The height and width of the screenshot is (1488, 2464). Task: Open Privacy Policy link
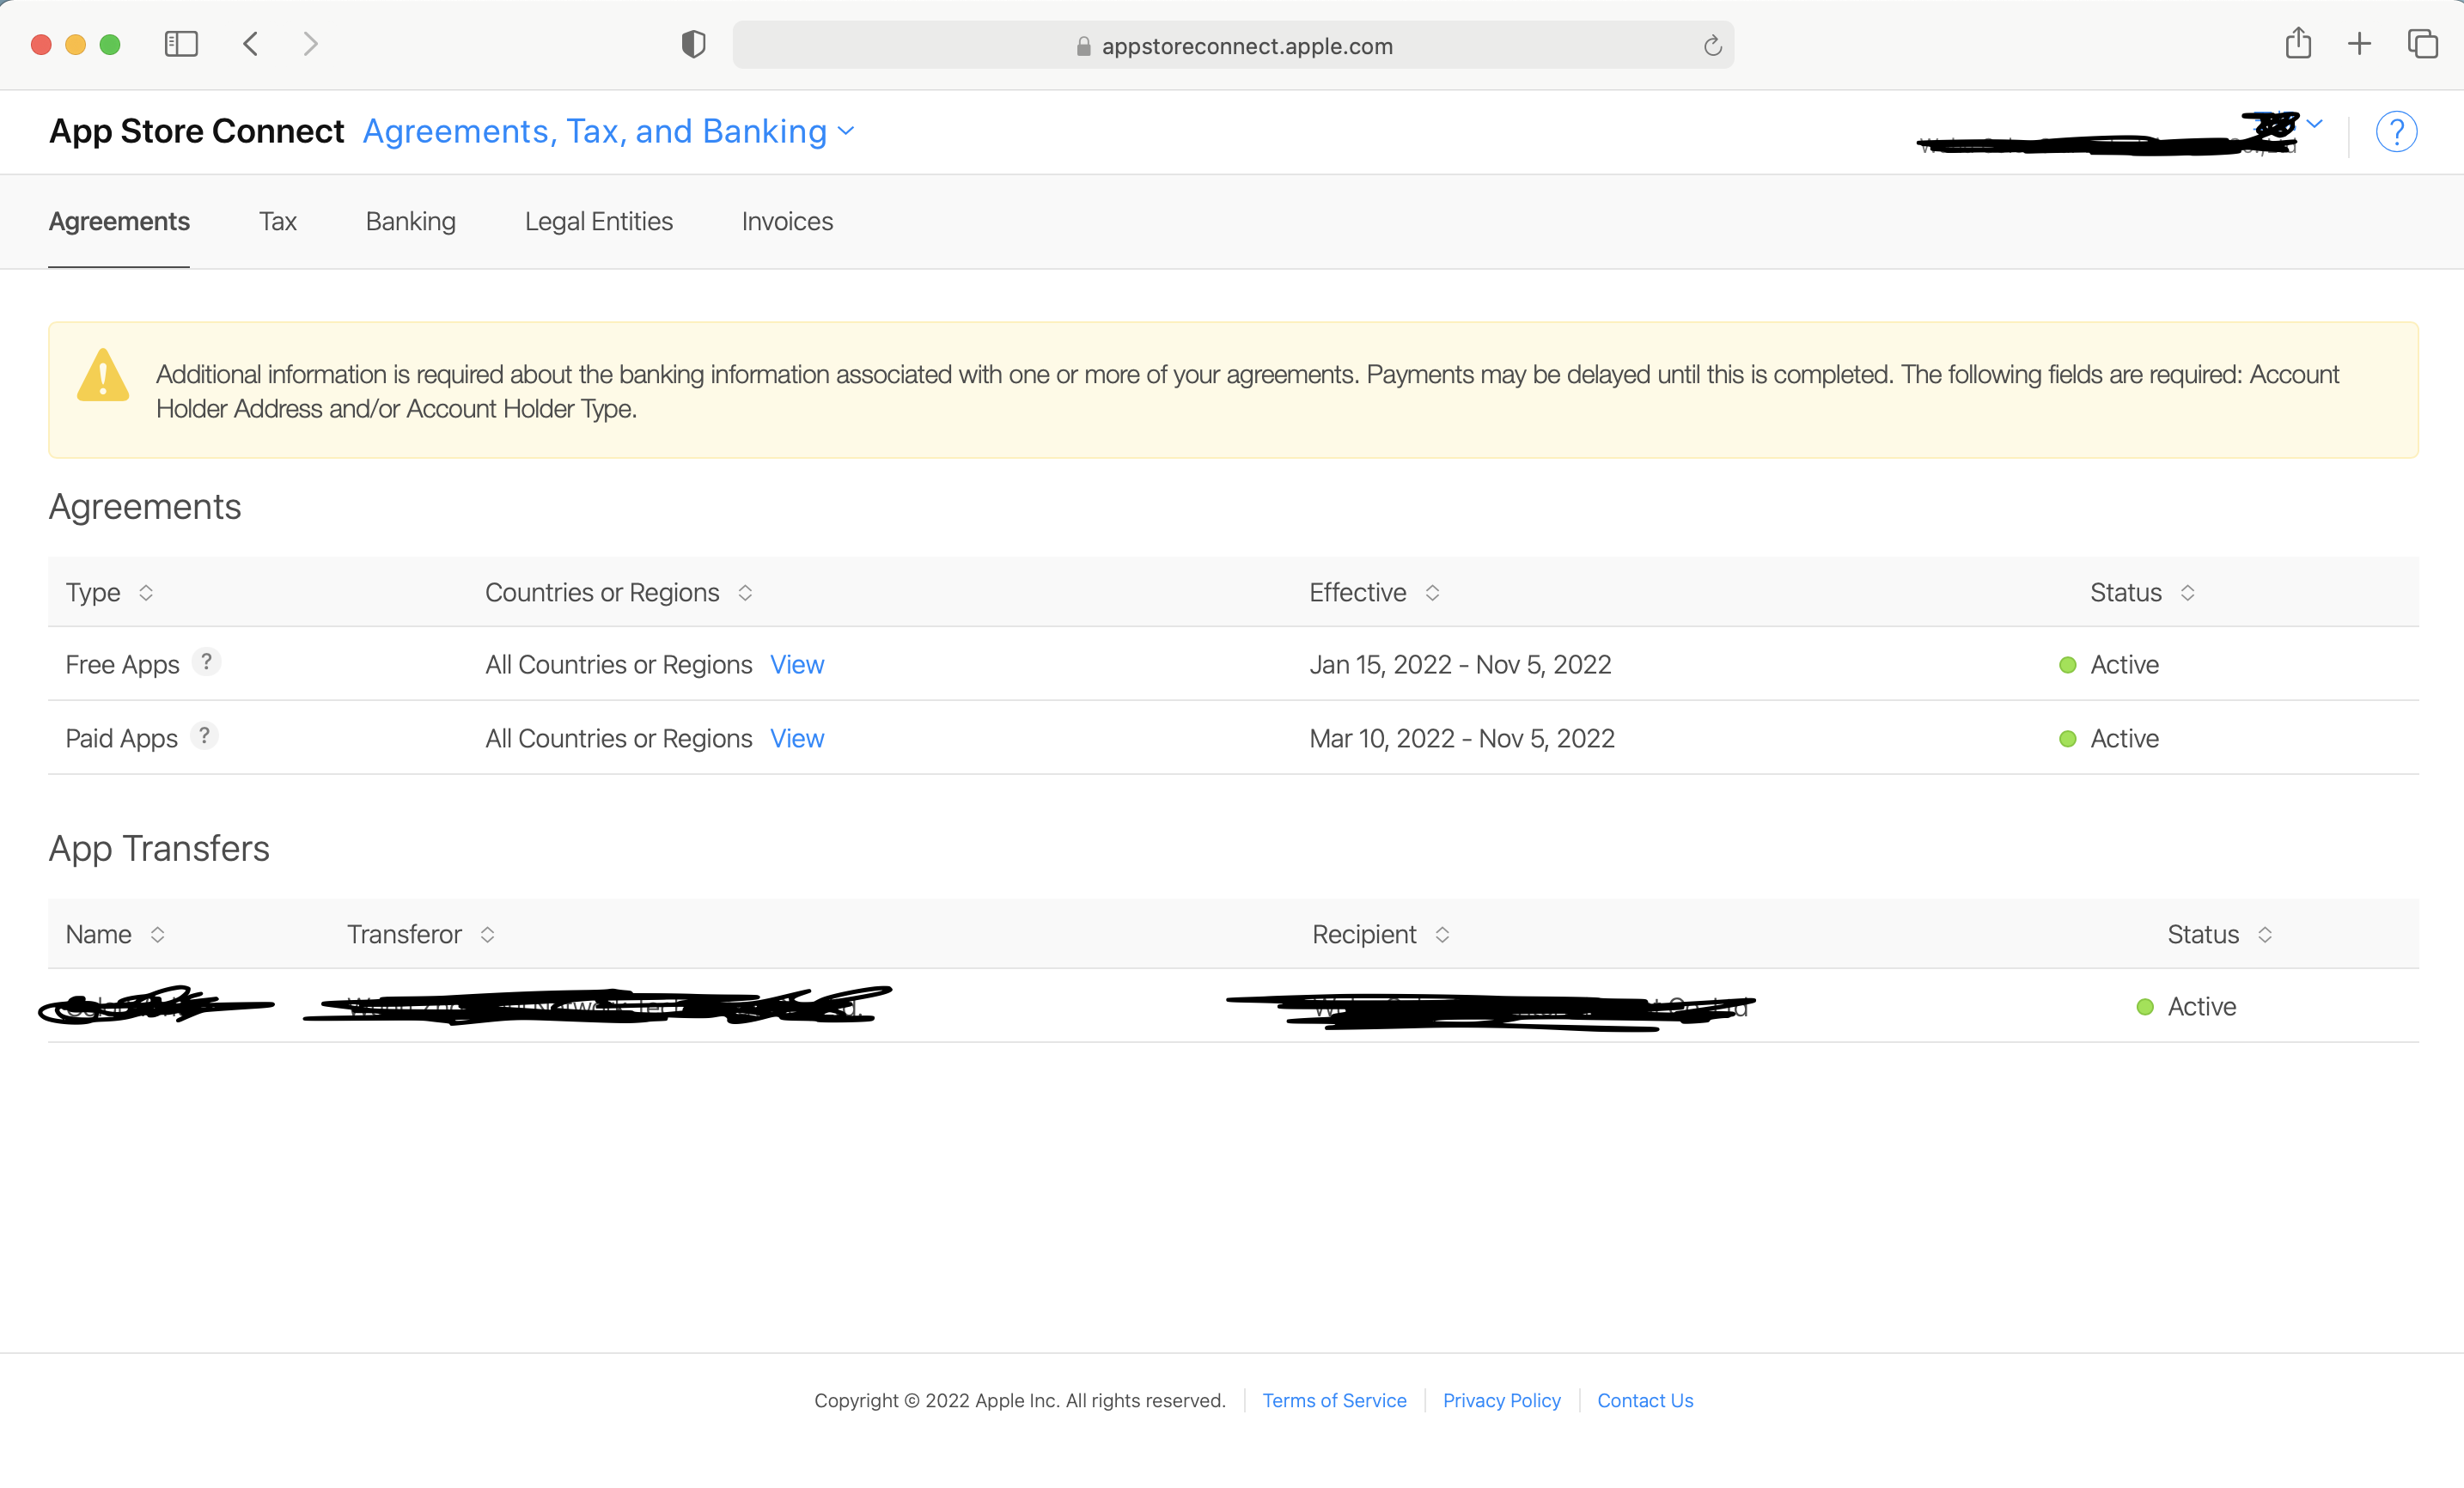[1501, 1400]
